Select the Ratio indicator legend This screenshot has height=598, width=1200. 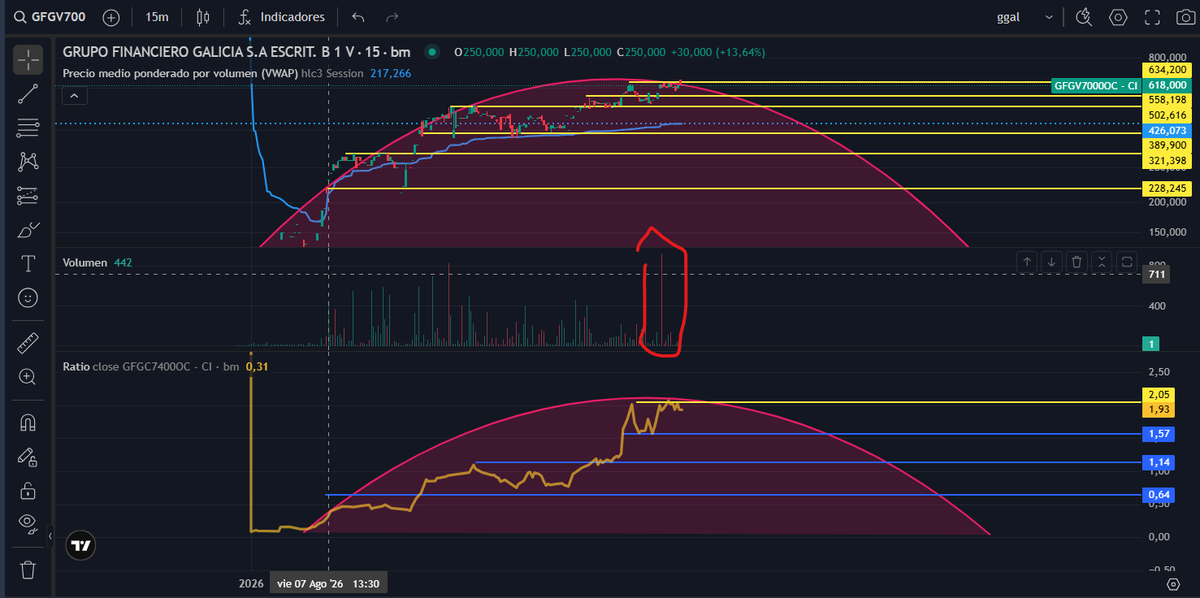pos(164,366)
